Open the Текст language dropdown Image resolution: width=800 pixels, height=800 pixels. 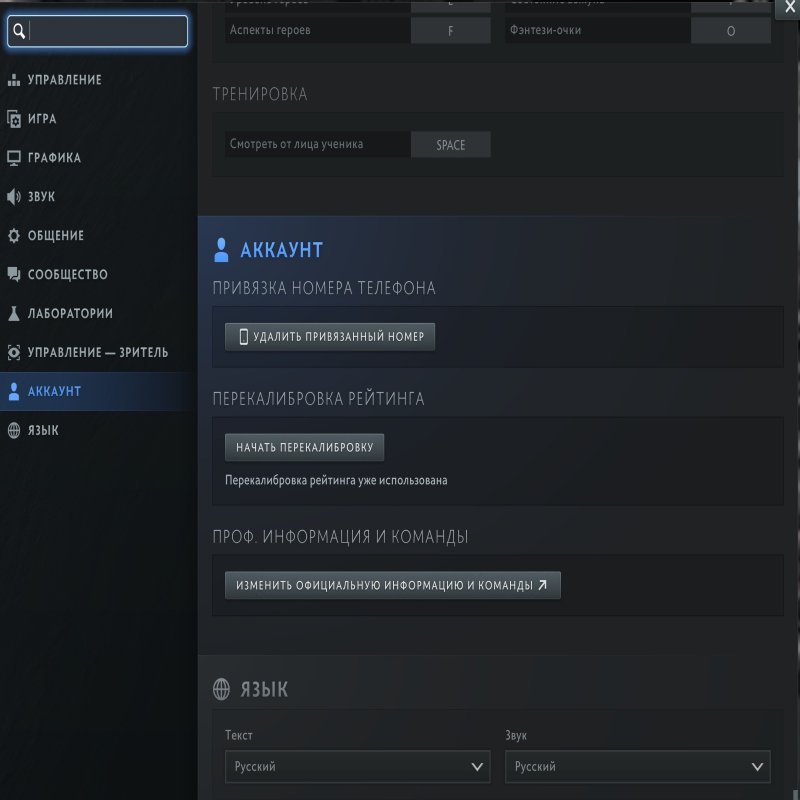(357, 767)
